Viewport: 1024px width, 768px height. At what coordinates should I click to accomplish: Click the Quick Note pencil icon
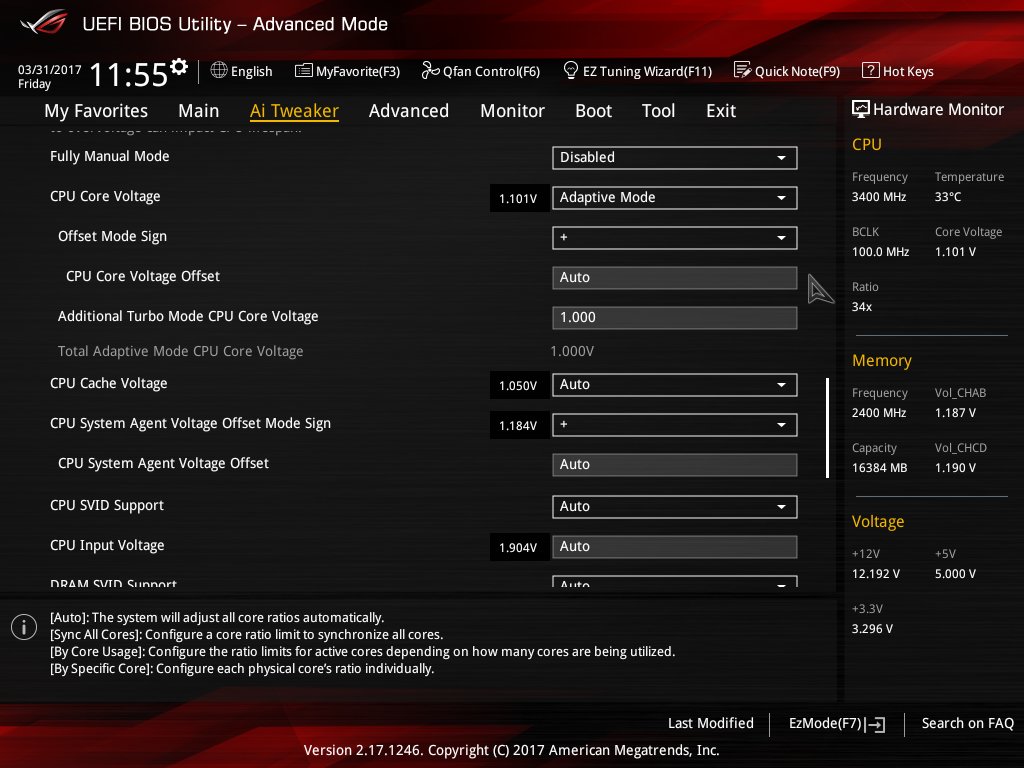[743, 70]
